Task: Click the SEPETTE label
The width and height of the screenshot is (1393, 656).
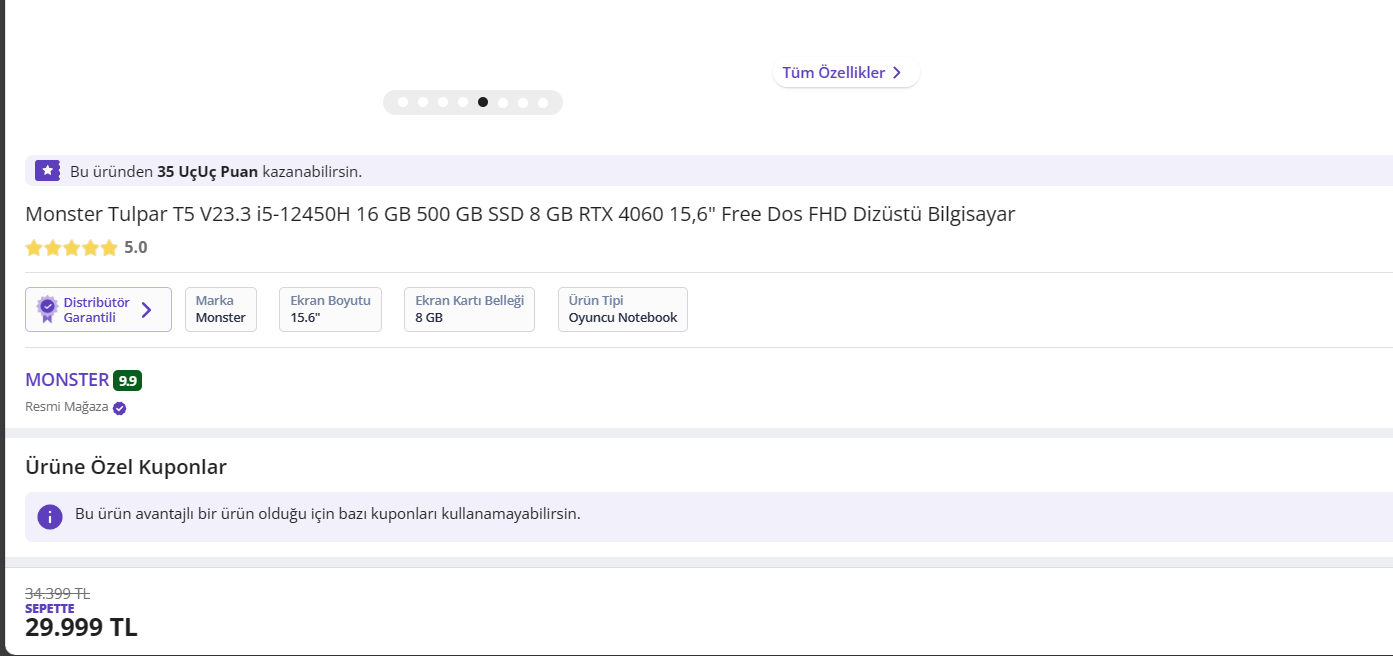Action: click(50, 609)
